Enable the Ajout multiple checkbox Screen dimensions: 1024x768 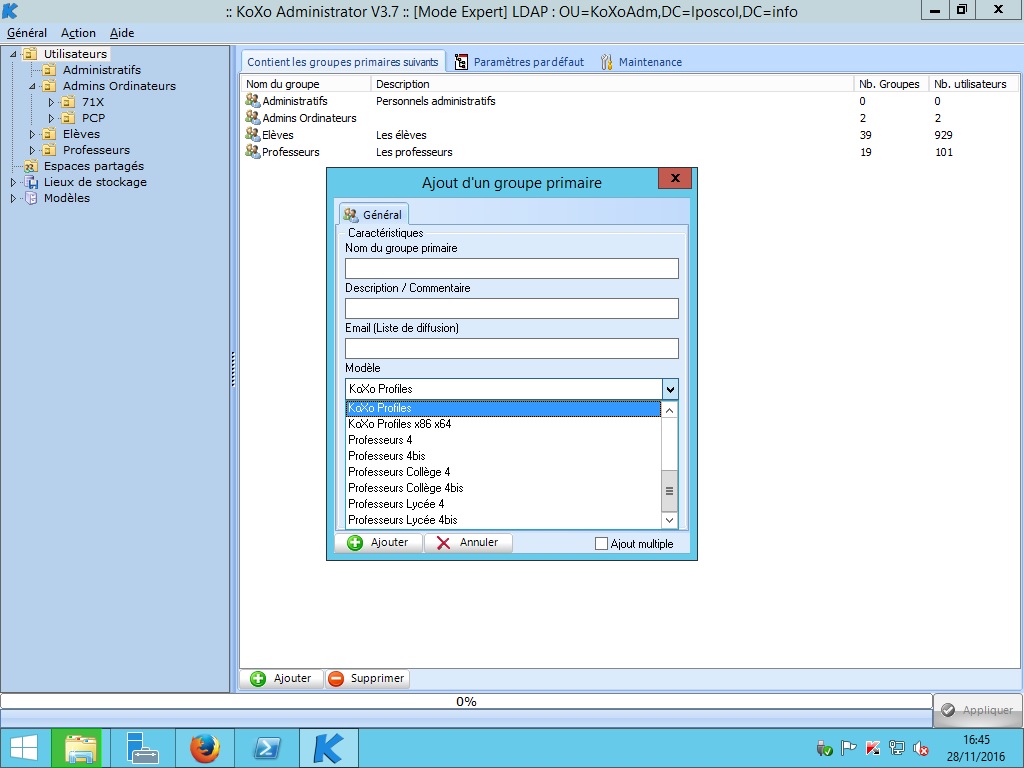click(x=601, y=543)
